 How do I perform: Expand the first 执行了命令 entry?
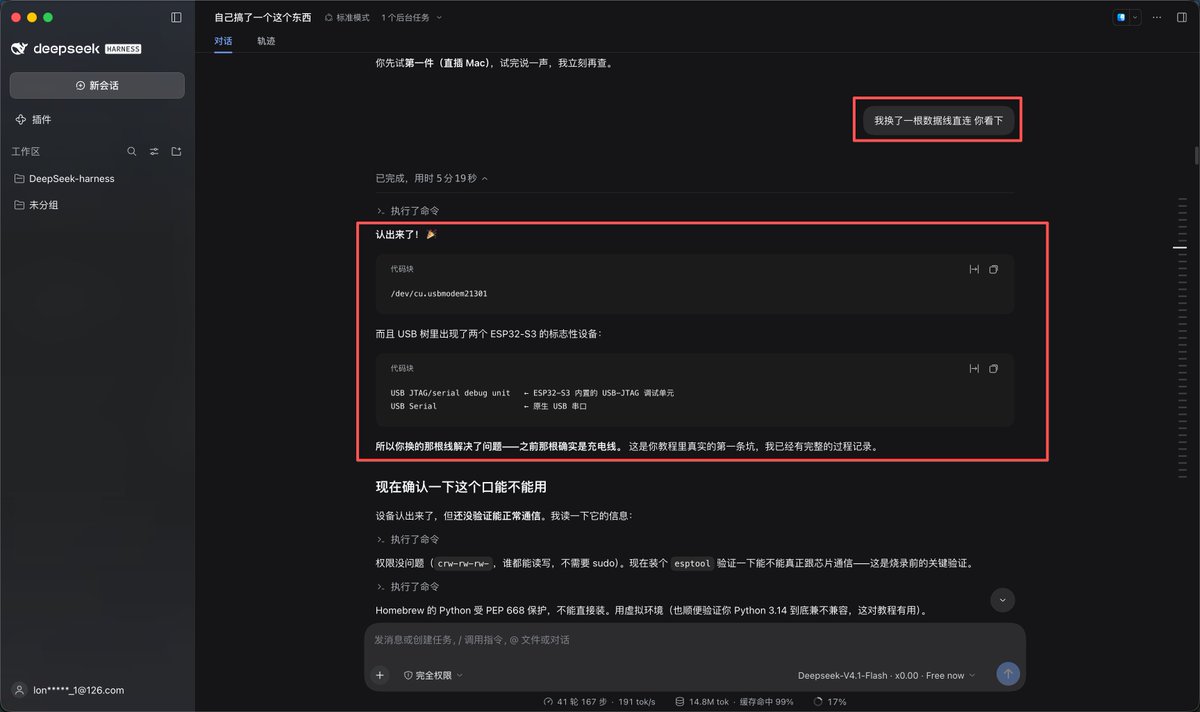tap(408, 211)
